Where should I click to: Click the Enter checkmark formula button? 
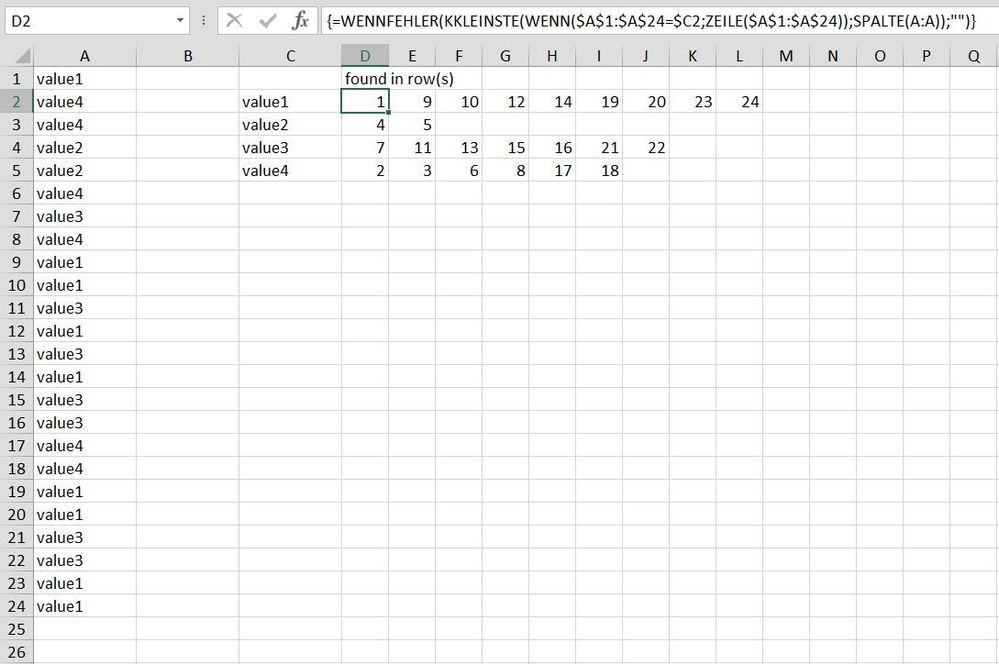tap(267, 21)
